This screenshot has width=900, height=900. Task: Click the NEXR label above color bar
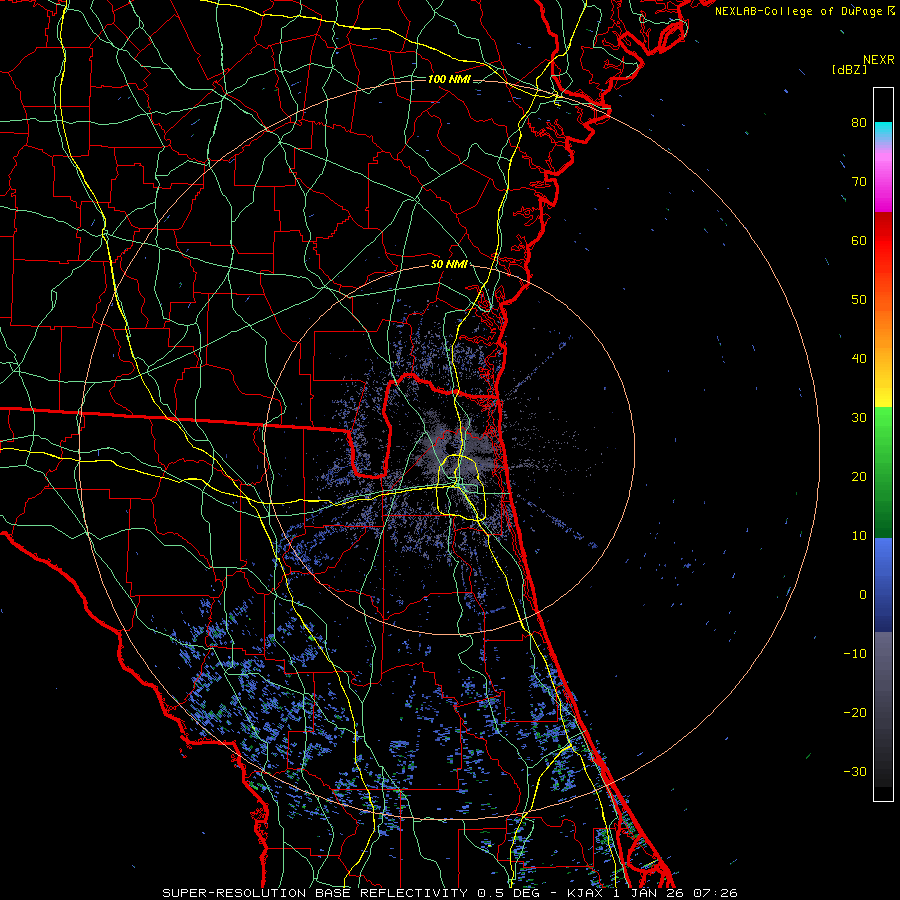coord(879,60)
